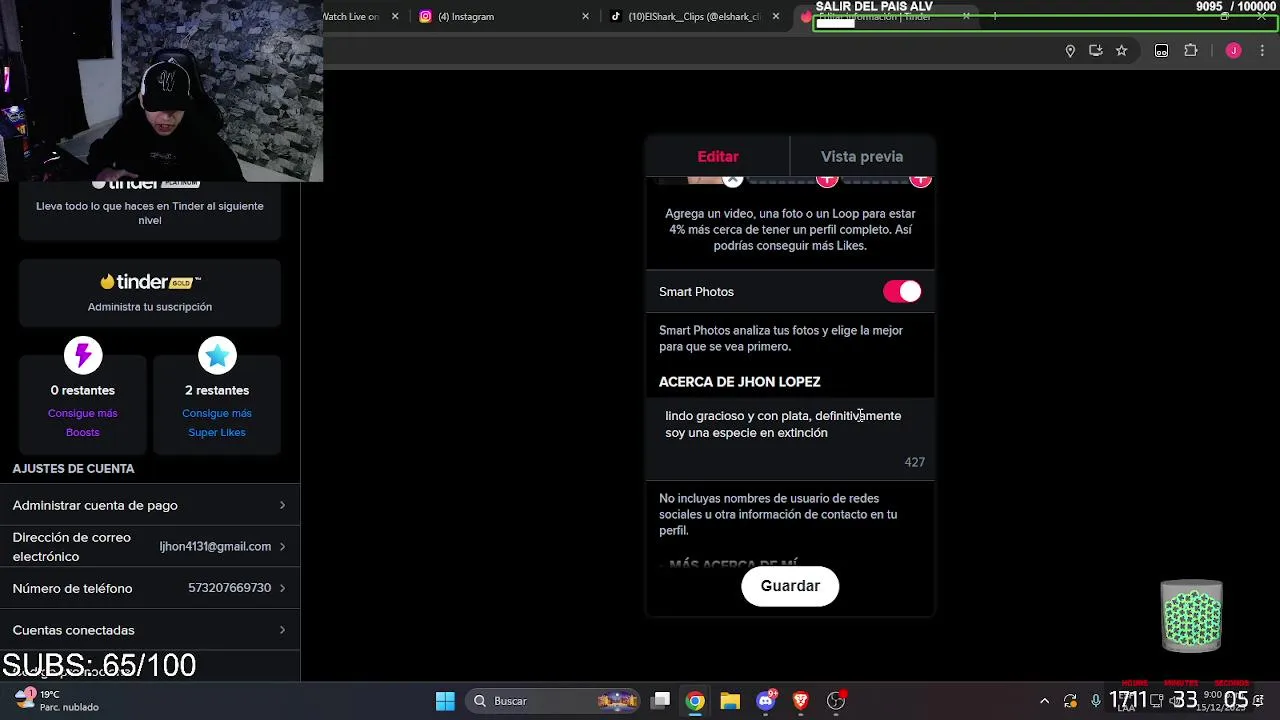Click the ACERCA DE JHON LOPEZ heading
Screen dimensions: 1280x720
click(740, 382)
